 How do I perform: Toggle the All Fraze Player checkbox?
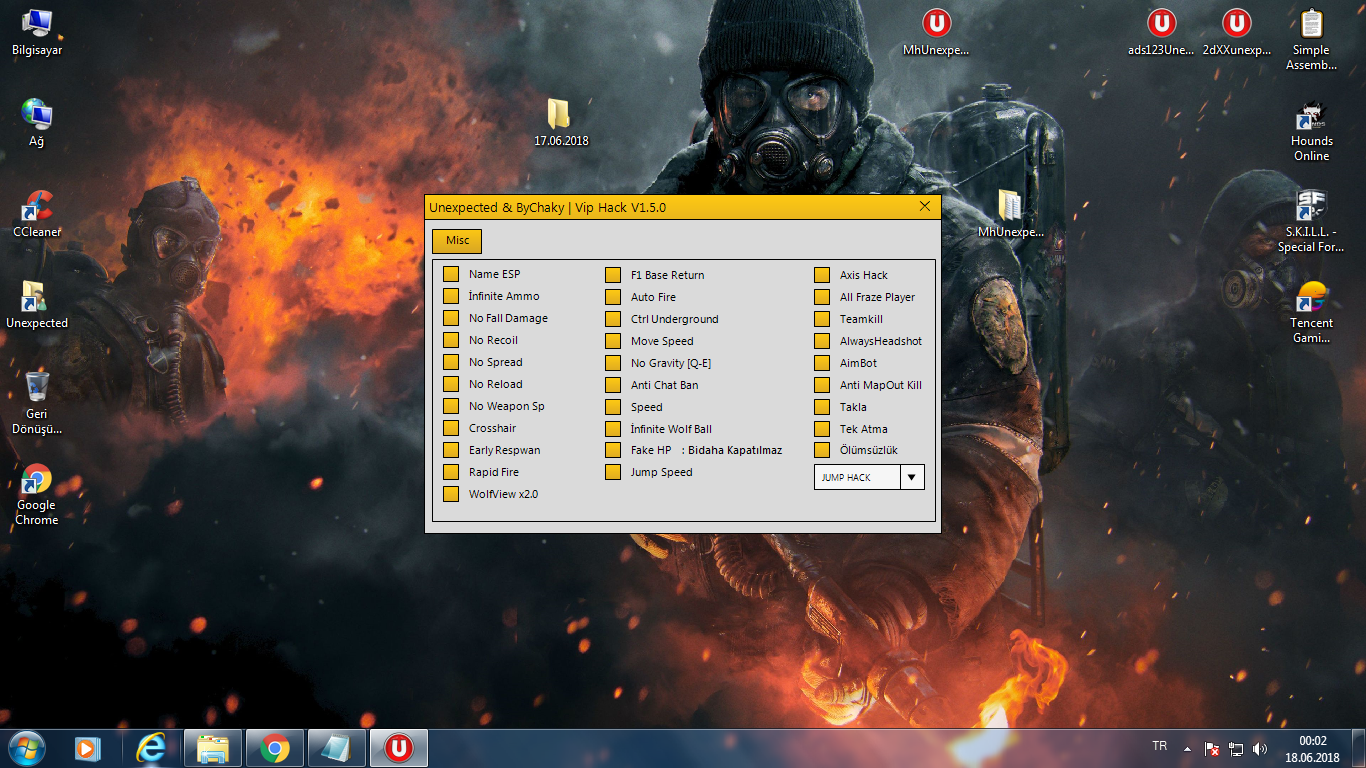tap(822, 297)
